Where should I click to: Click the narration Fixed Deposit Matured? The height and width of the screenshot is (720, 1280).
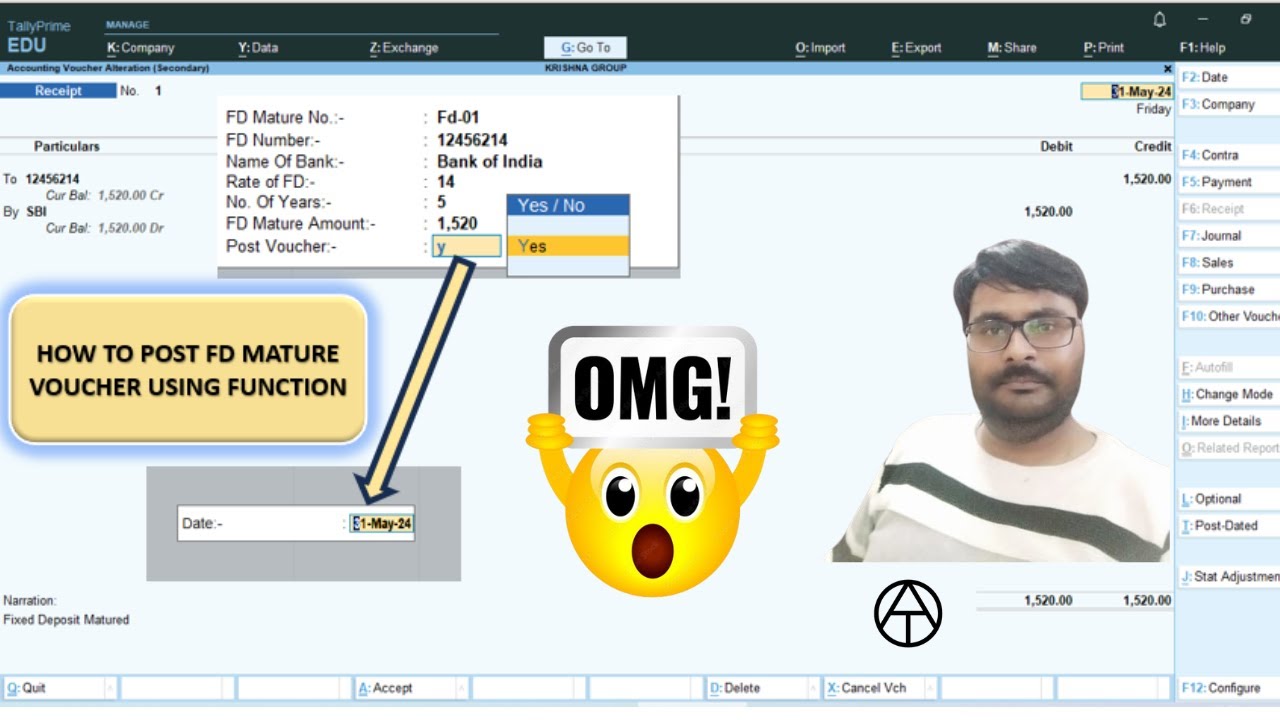66,620
